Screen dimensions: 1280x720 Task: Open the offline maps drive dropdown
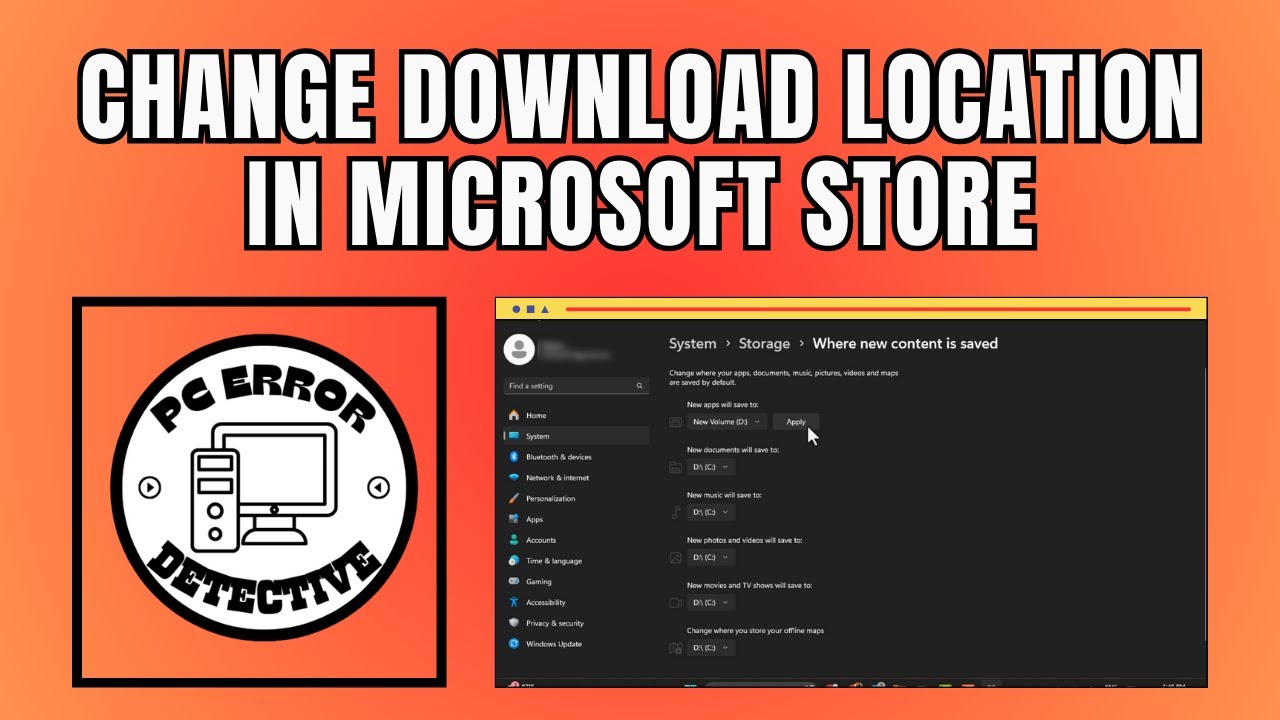coord(711,648)
